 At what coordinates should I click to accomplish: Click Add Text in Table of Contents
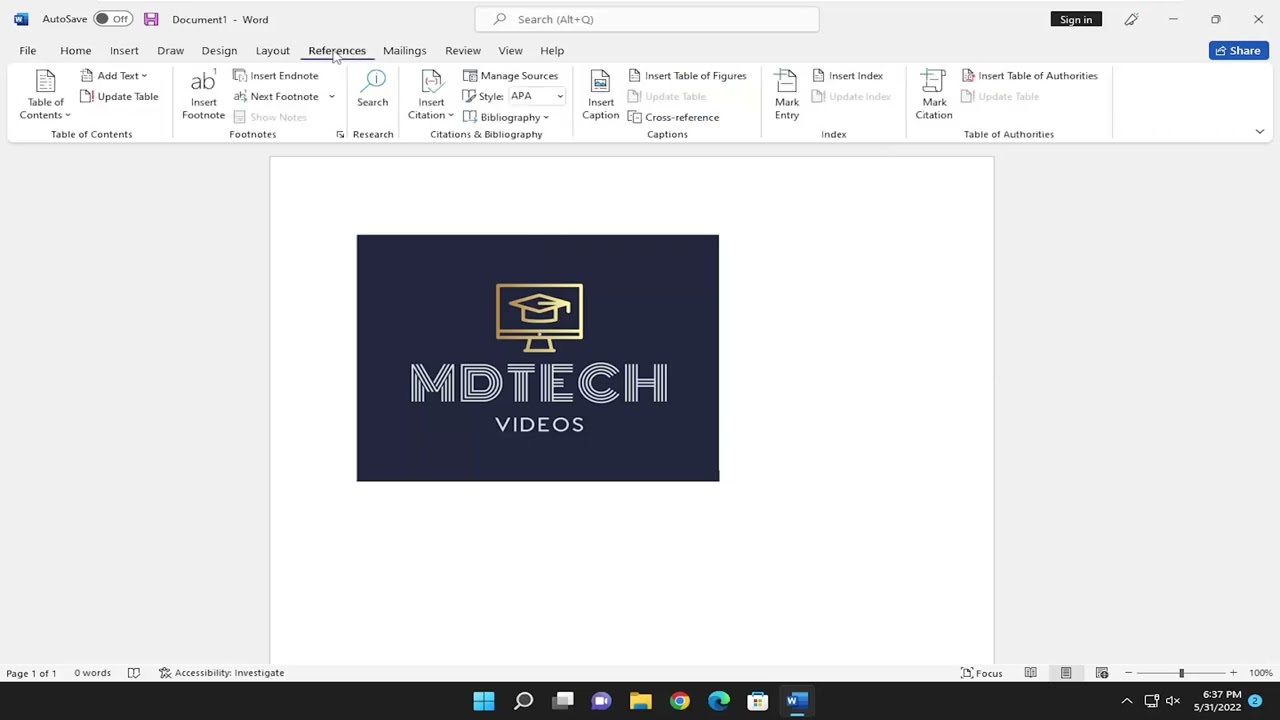pos(114,76)
